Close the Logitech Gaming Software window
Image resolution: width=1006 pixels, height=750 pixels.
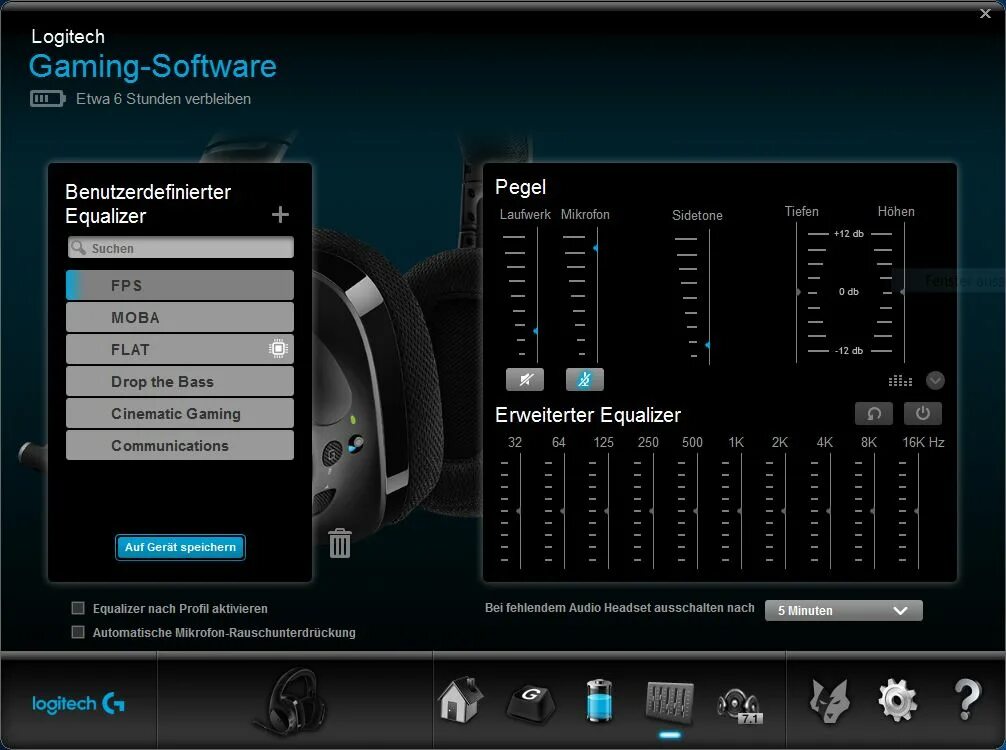[x=985, y=13]
